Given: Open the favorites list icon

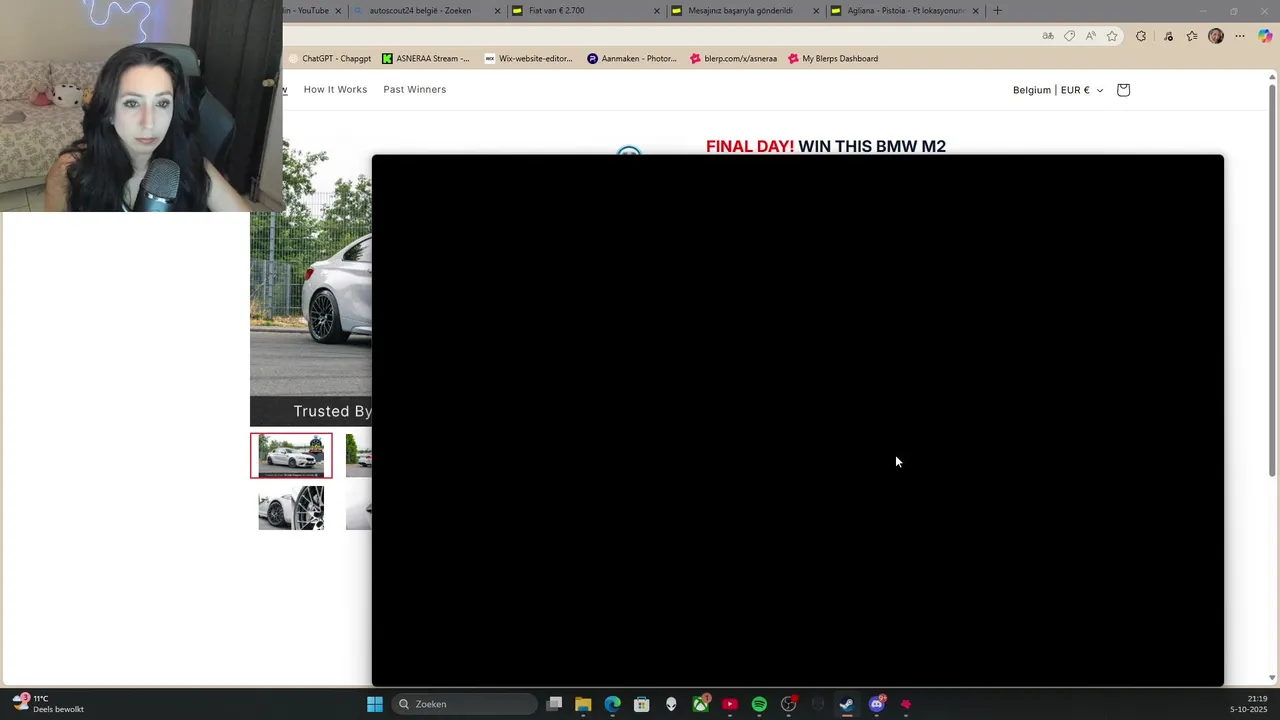Looking at the screenshot, I should pyautogui.click(x=1192, y=36).
